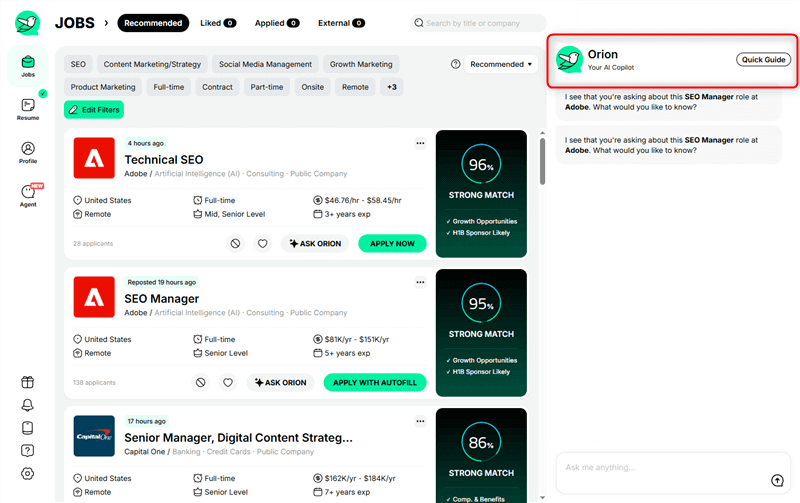The height and width of the screenshot is (503, 800).
Task: Expand the +3 more filters chip
Action: (392, 87)
